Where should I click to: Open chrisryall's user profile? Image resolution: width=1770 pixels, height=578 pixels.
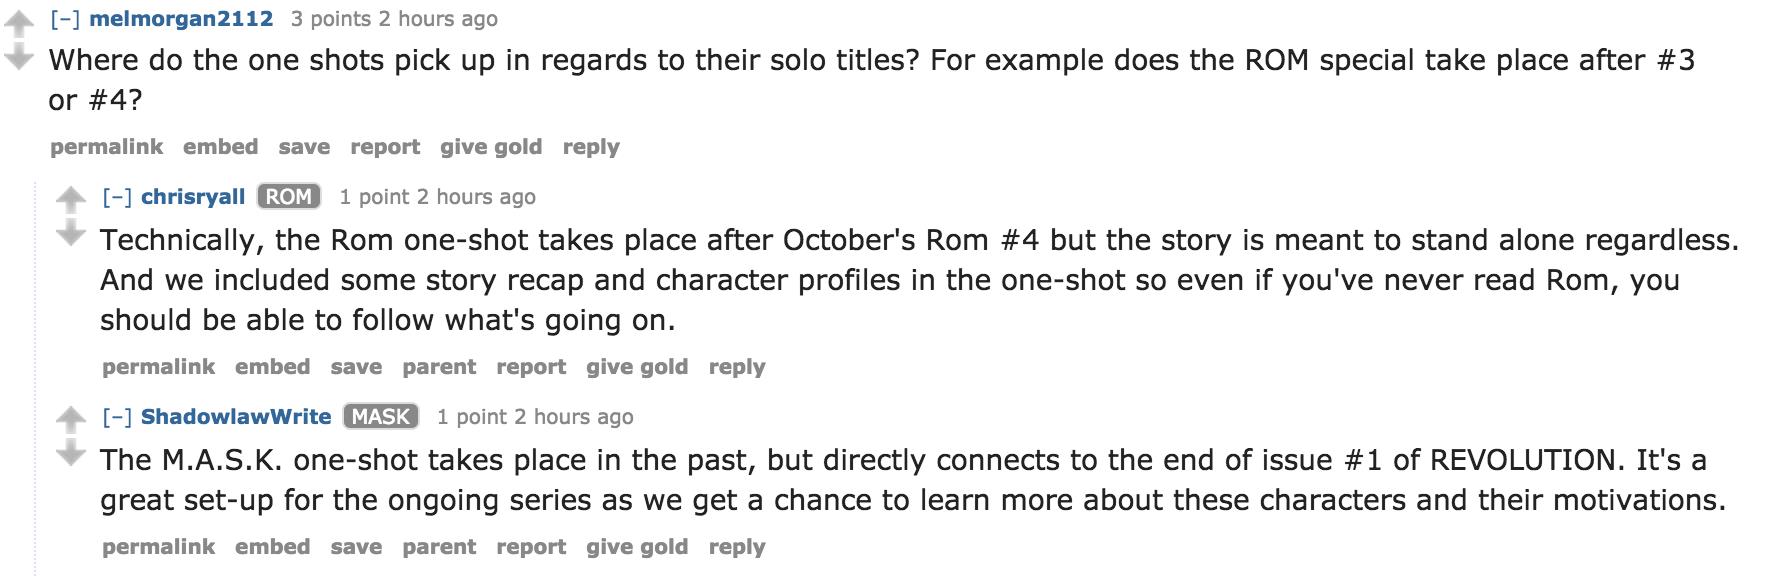coord(193,197)
